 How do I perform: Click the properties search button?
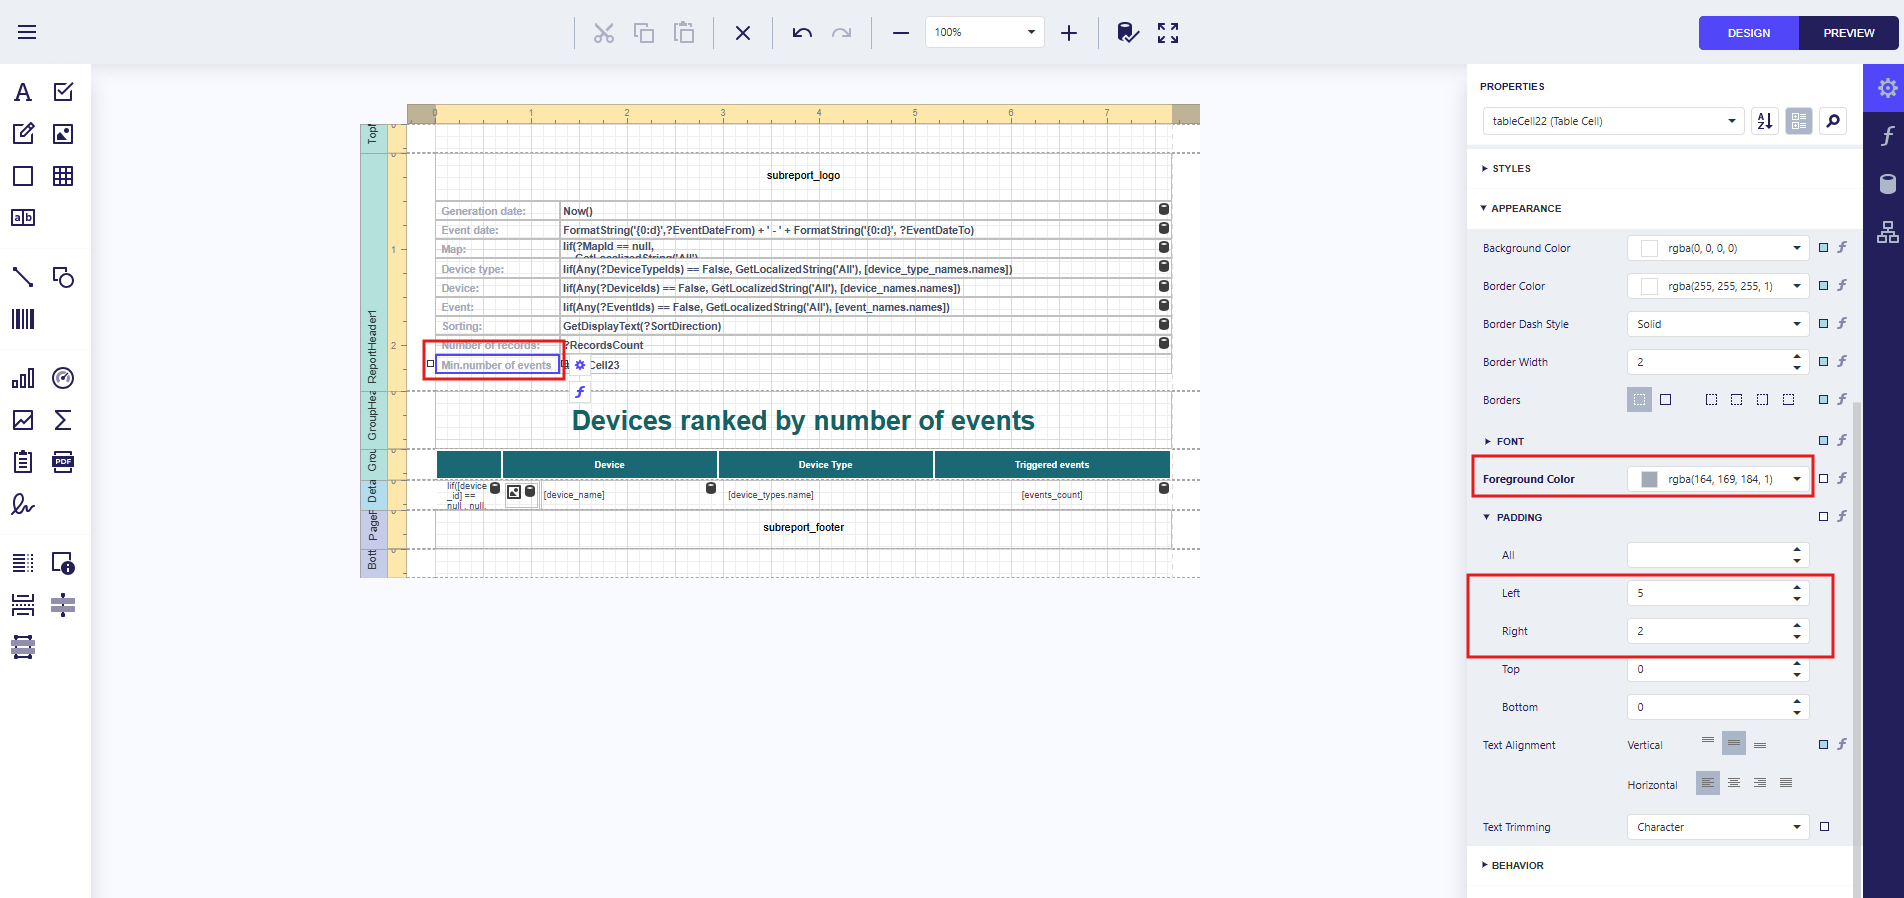1832,121
